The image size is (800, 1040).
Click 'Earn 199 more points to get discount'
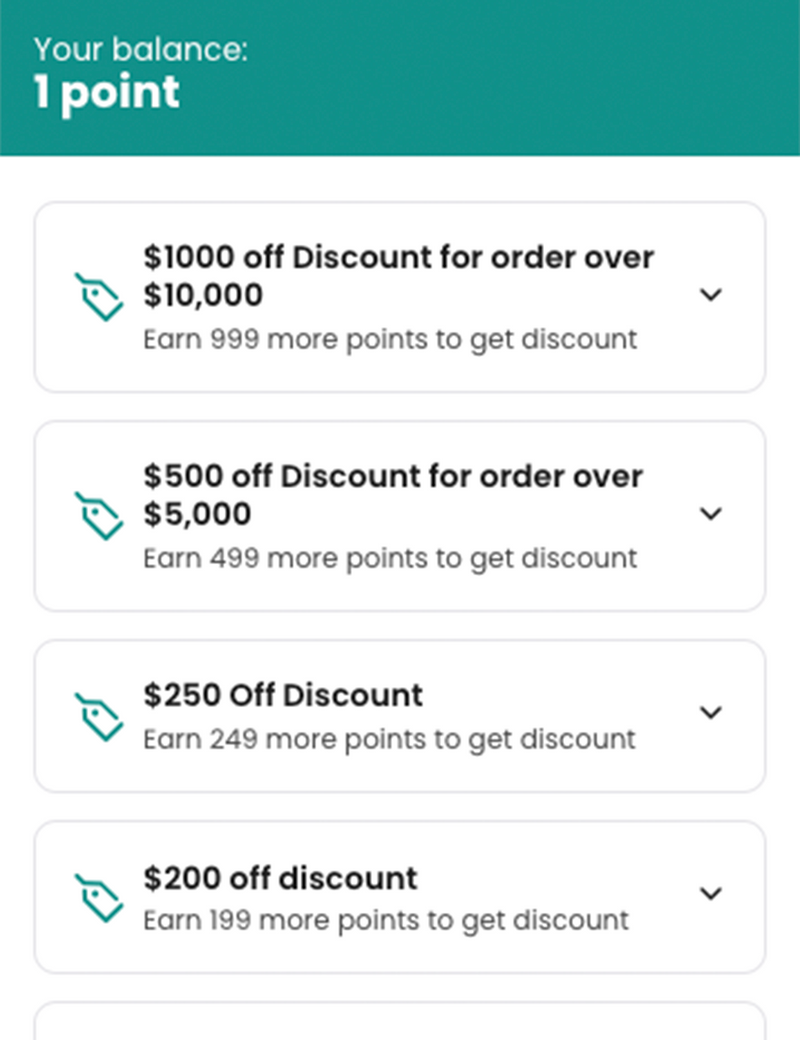click(386, 920)
